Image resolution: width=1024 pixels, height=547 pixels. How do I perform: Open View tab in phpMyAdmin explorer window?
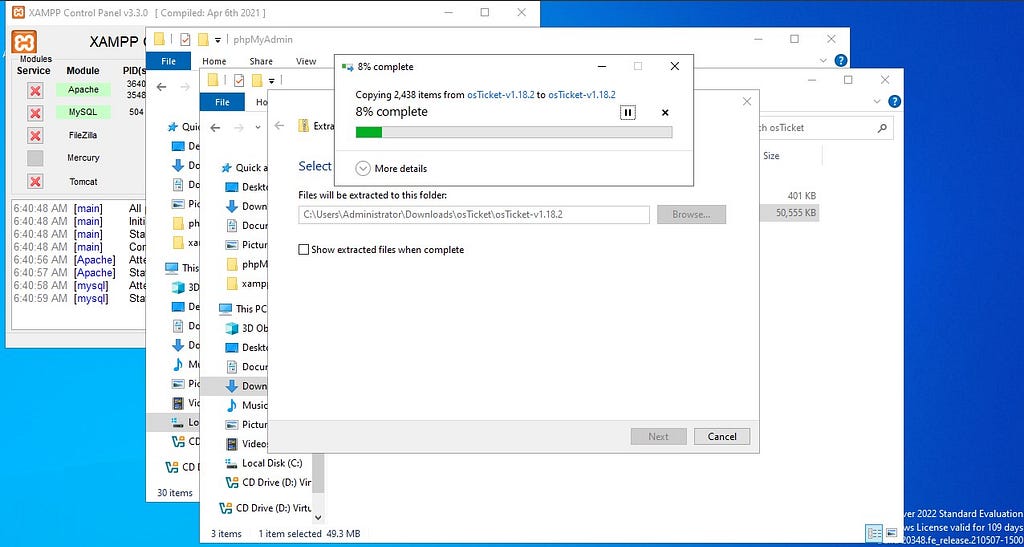306,61
